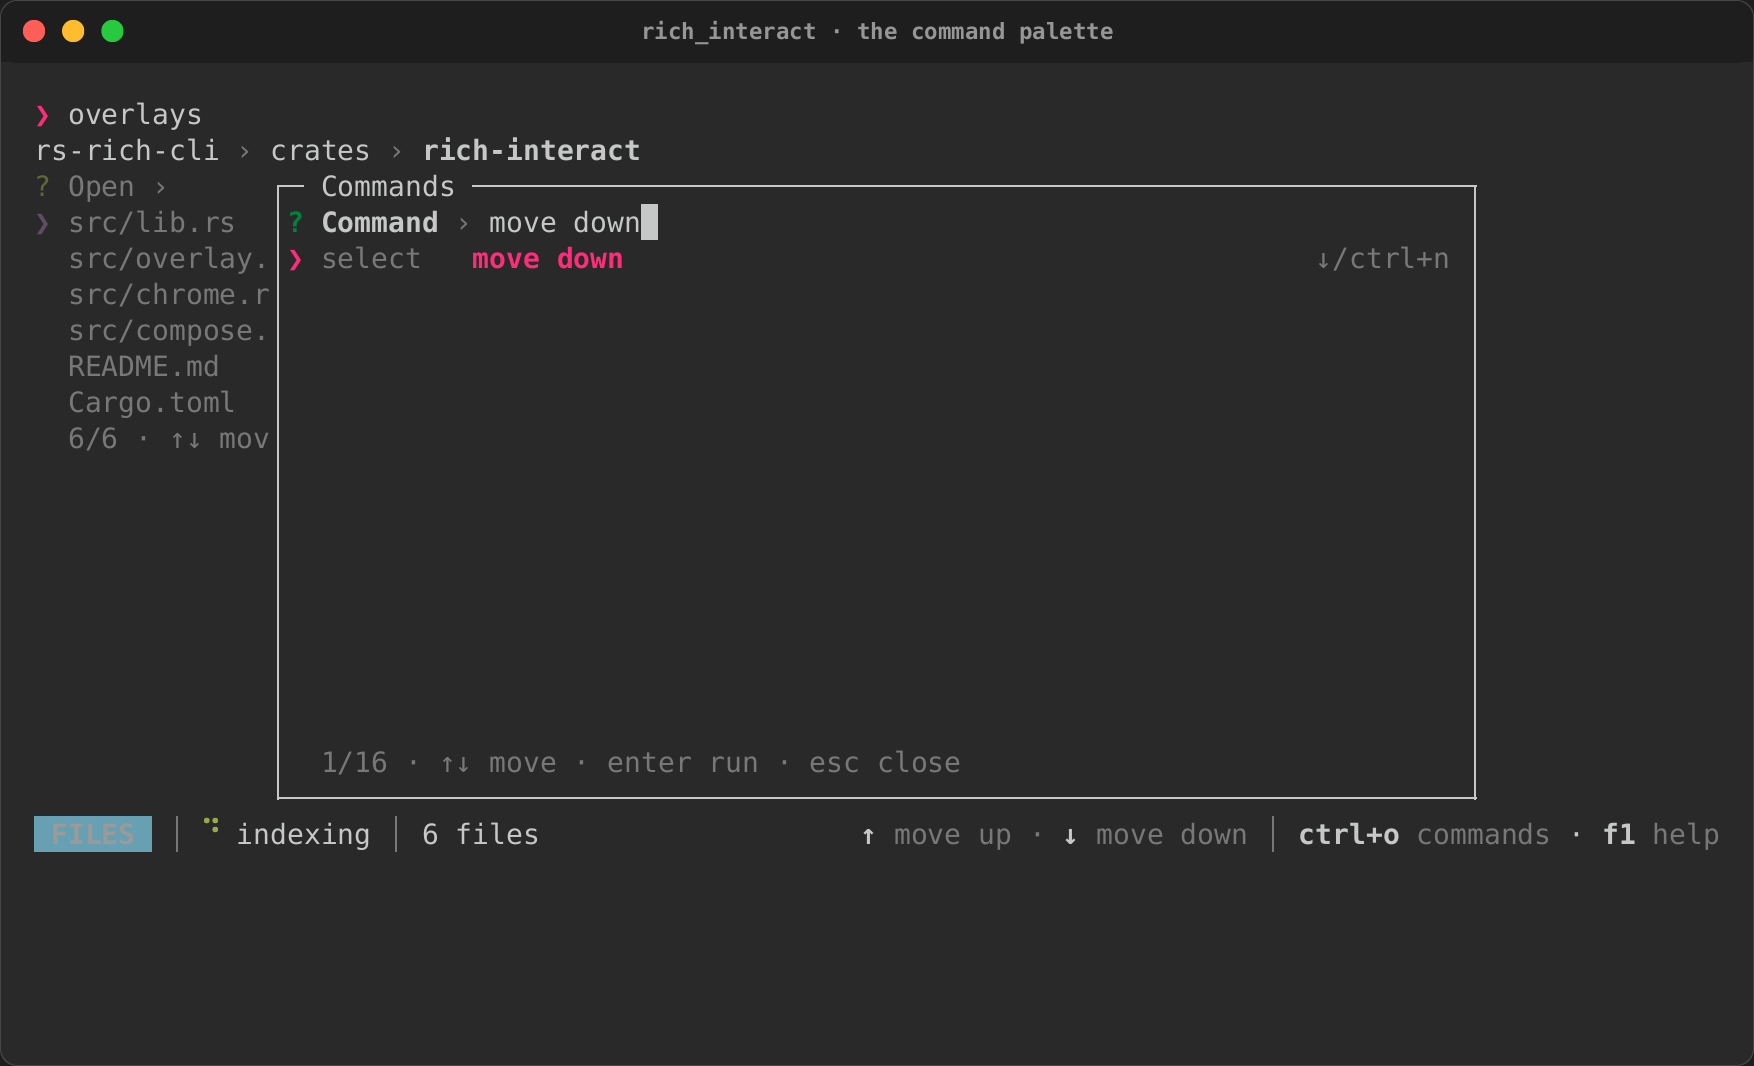Click the chevron after Open prompt
The width and height of the screenshot is (1754, 1066).
point(160,188)
